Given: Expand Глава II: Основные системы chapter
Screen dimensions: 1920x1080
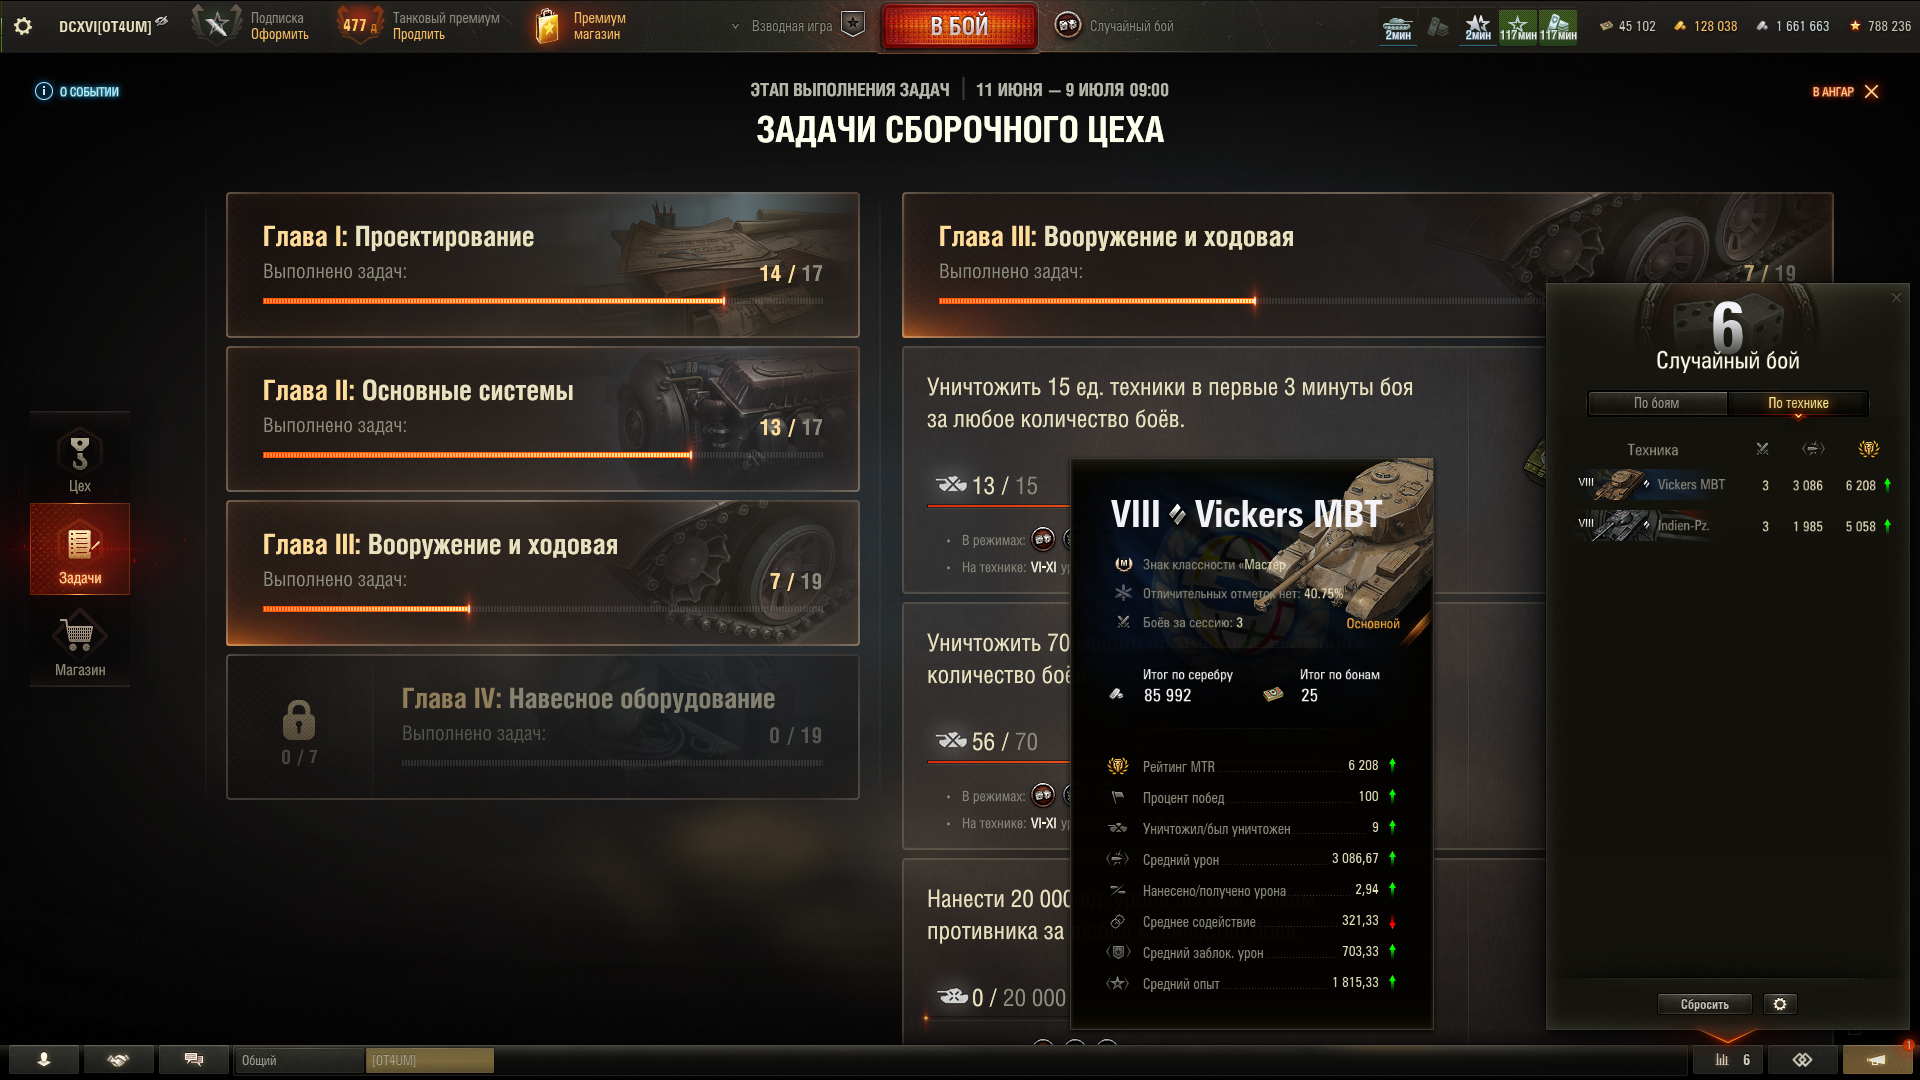Looking at the screenshot, I should point(543,419).
